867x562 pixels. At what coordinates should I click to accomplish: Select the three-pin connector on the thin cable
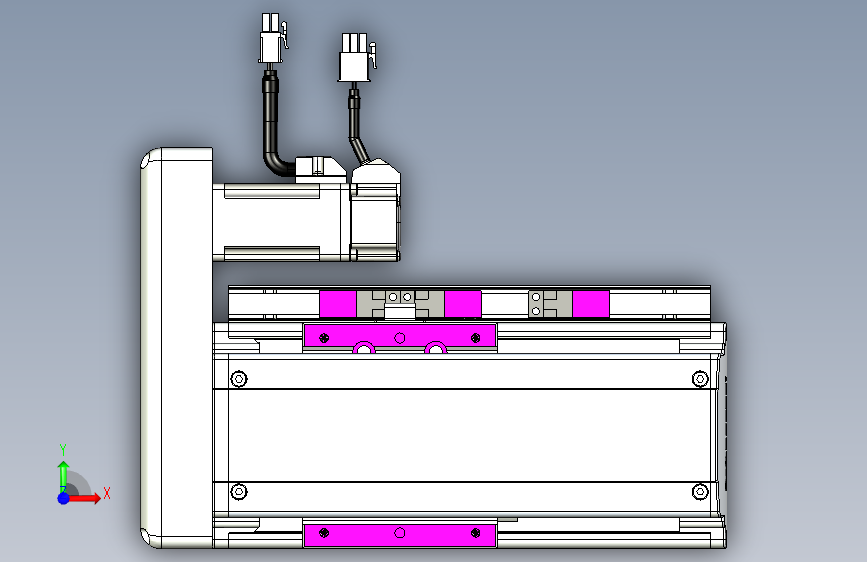(356, 58)
